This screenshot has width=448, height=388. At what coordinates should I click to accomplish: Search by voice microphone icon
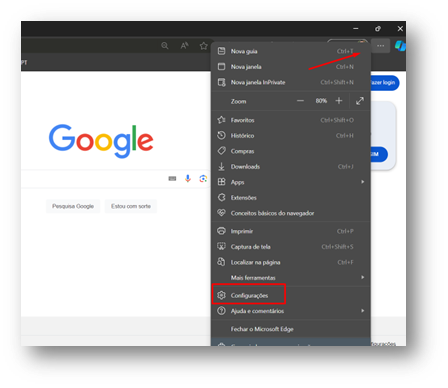(188, 179)
